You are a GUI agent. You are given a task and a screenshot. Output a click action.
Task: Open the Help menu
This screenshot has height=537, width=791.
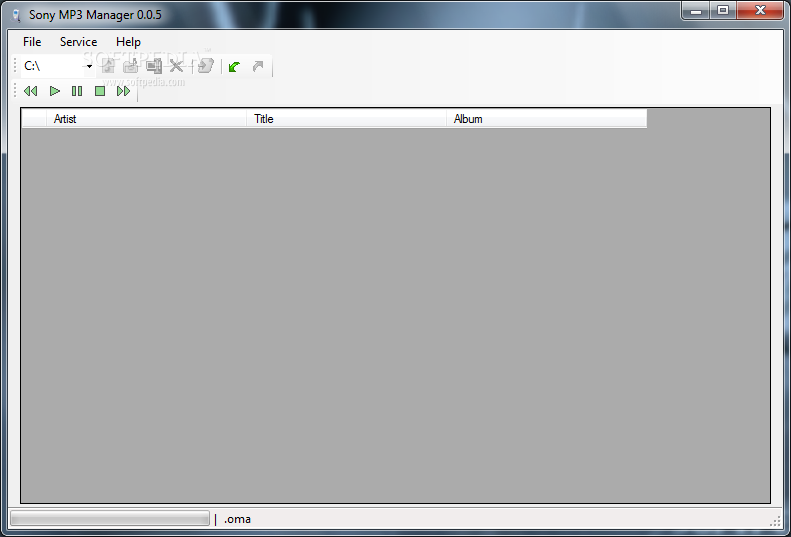point(128,42)
